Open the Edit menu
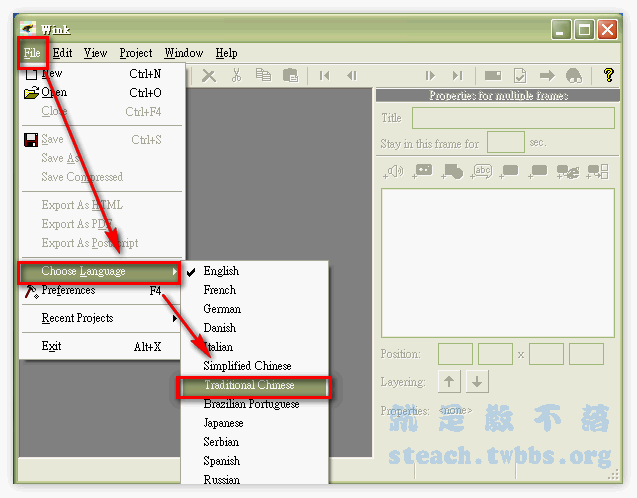The image size is (637, 498). pos(62,53)
